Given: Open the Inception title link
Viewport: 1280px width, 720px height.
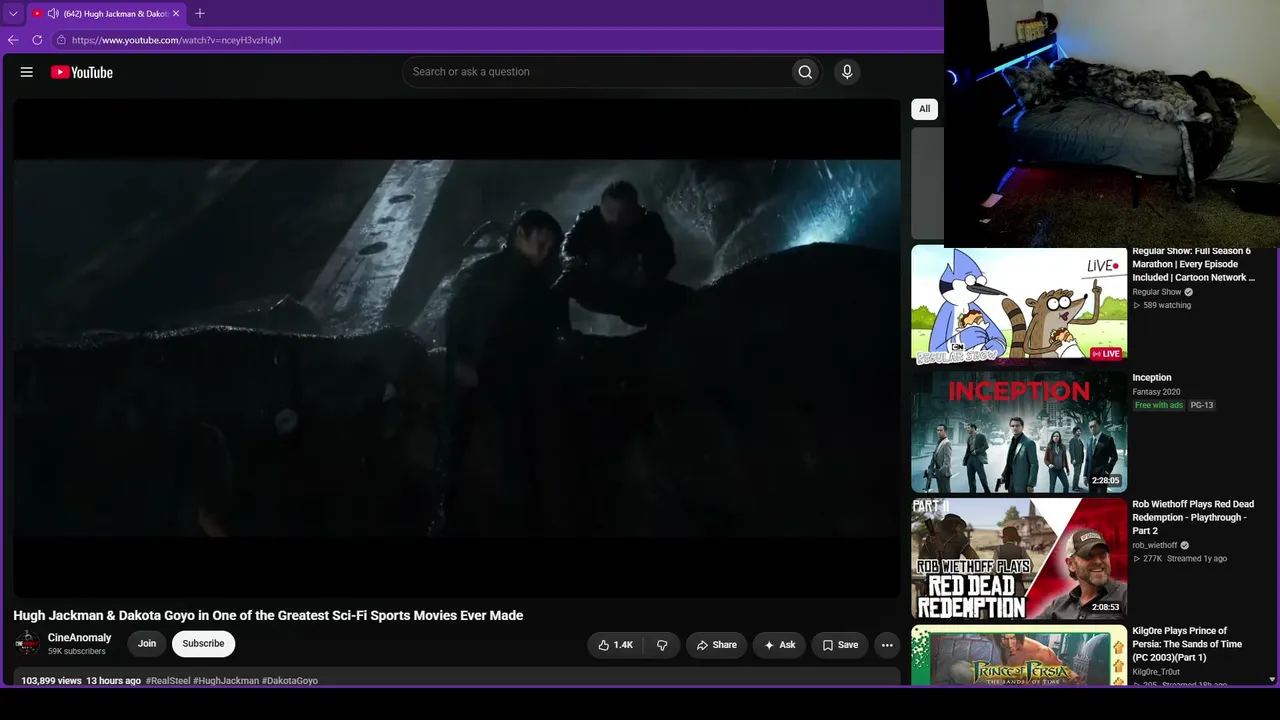Looking at the screenshot, I should (x=1152, y=378).
